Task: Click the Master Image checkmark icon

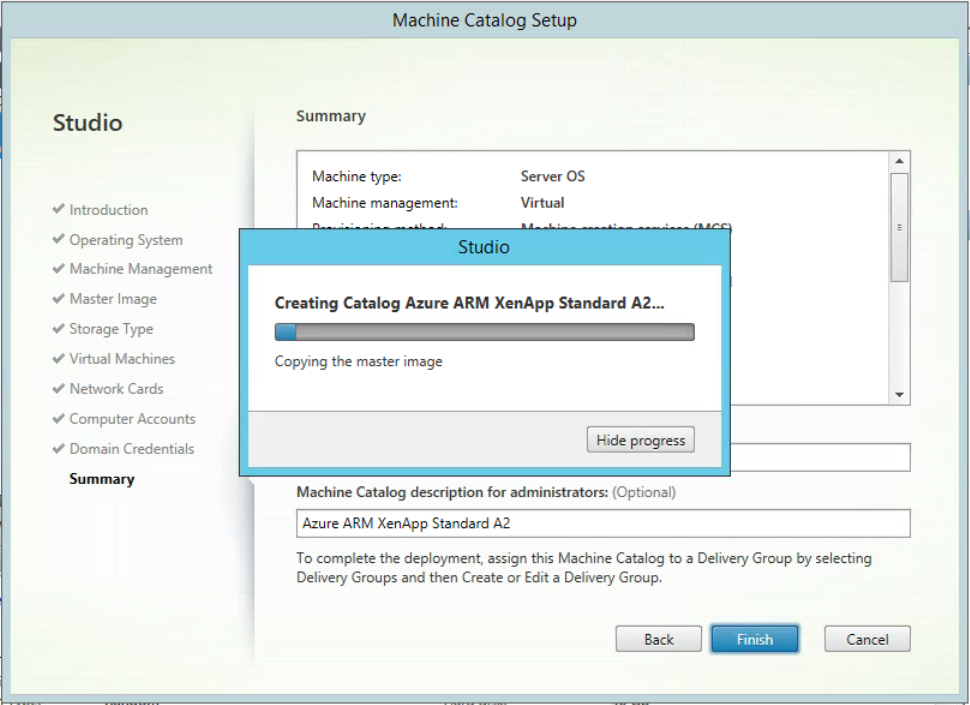Action: [x=59, y=299]
